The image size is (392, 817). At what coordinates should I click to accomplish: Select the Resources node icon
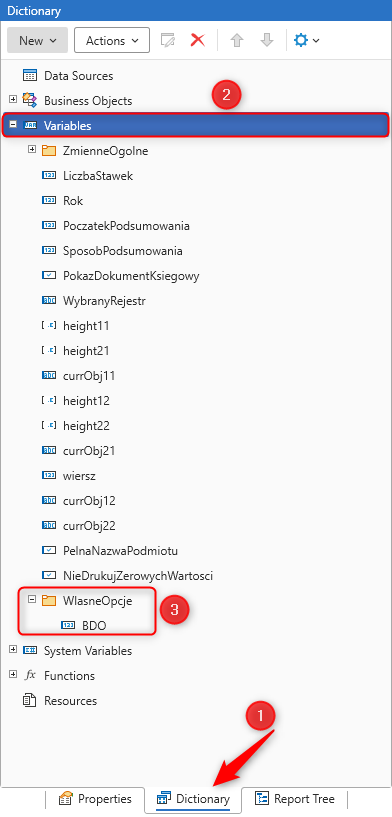coord(30,700)
